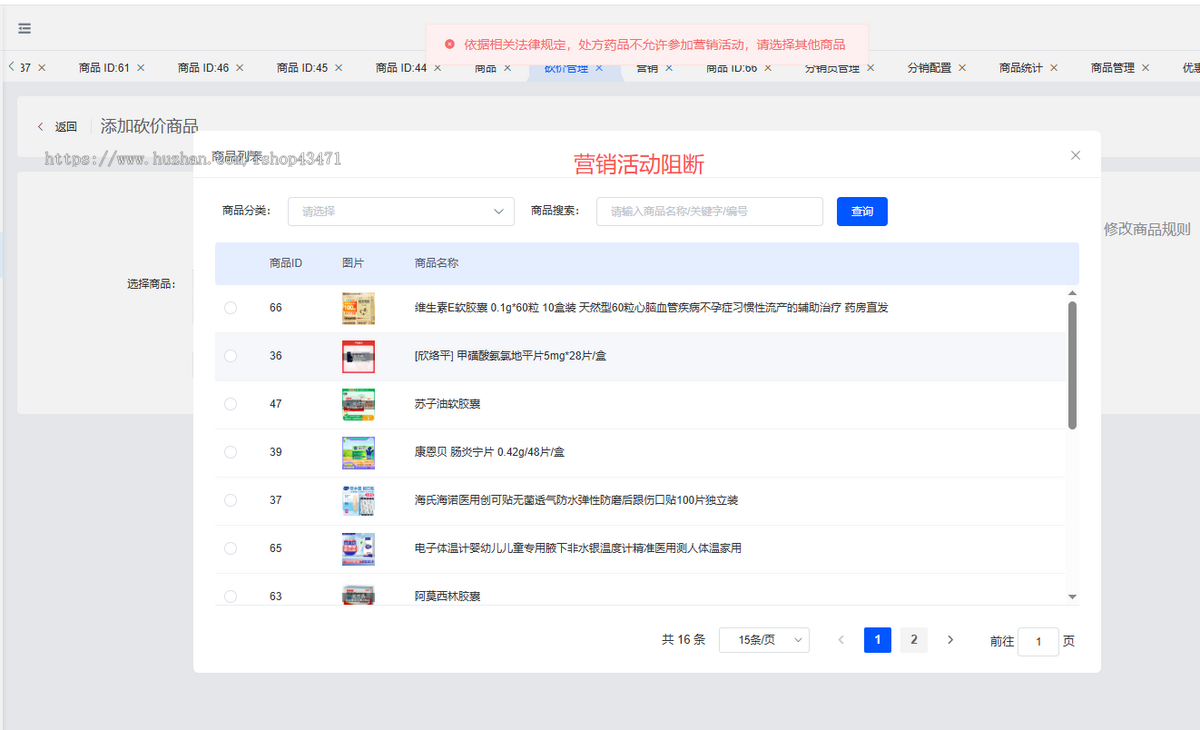
Task: Close the 商品 ID:45 tab
Action: [x=339, y=68]
